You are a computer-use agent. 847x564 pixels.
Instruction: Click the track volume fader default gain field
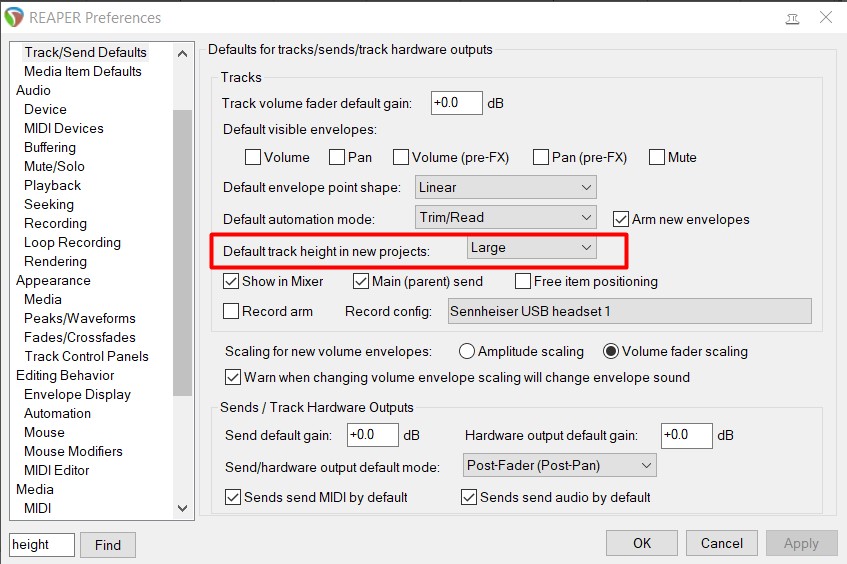tap(456, 103)
